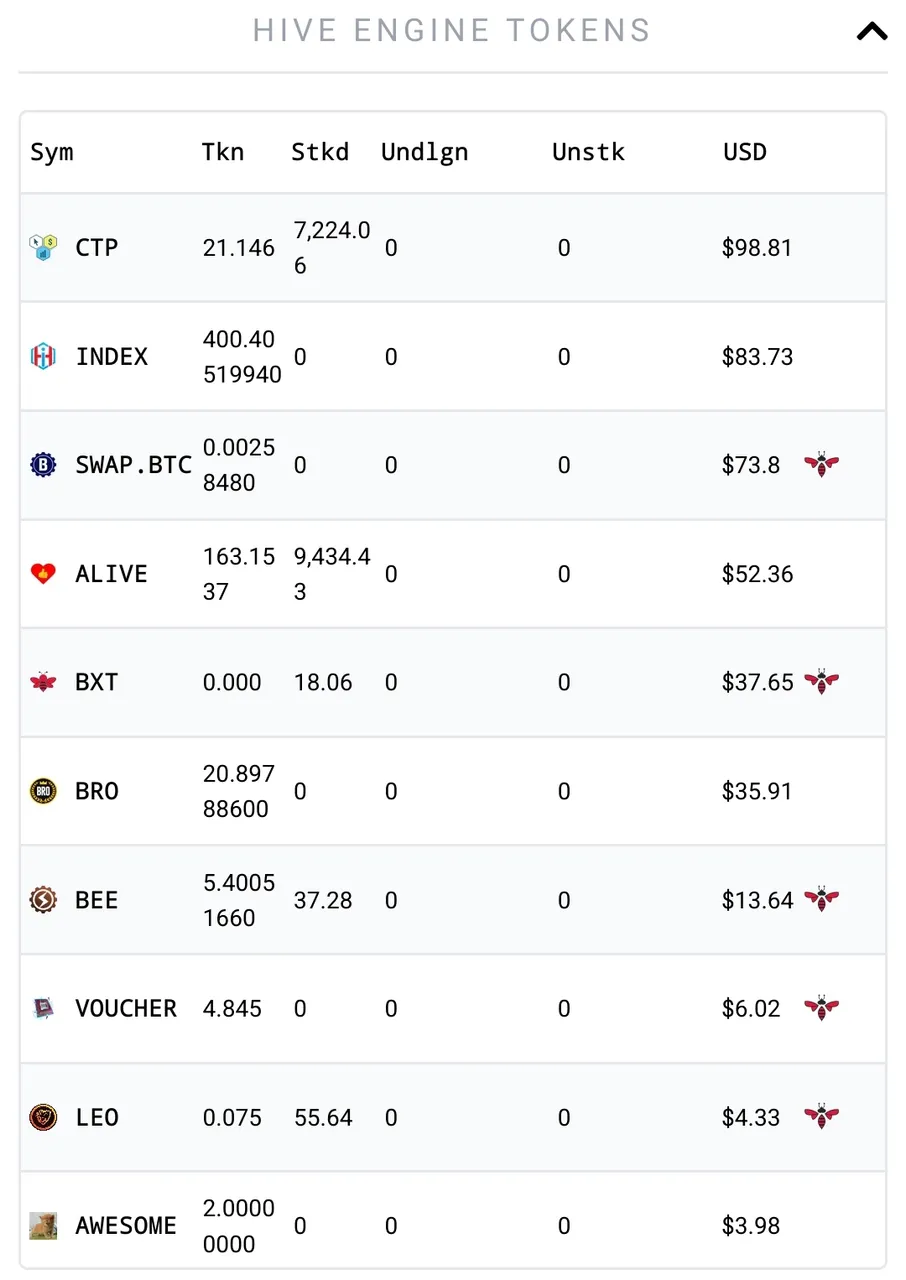Click the INDEX token icon

tap(43, 356)
